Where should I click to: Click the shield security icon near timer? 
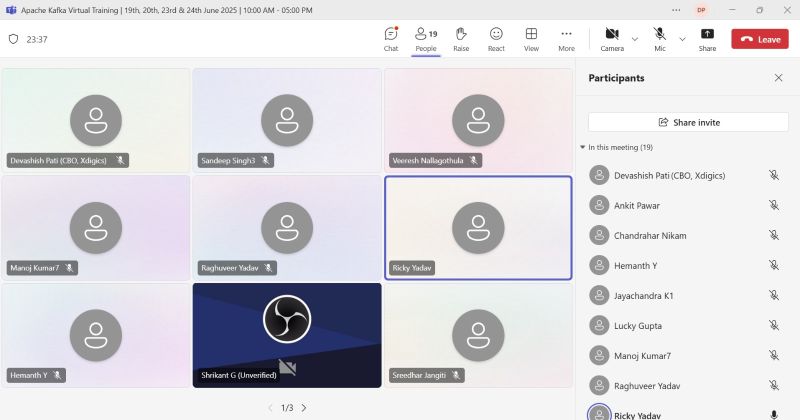click(13, 39)
